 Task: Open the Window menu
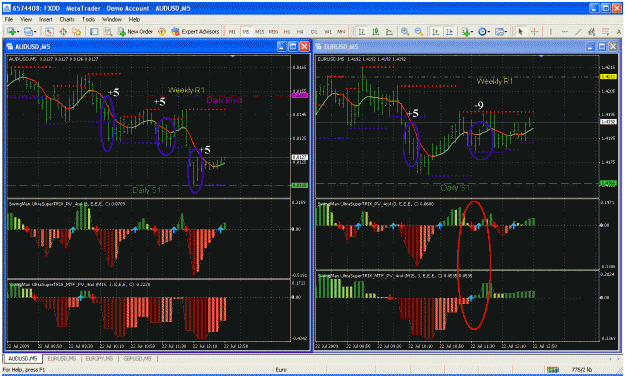pyautogui.click(x=112, y=19)
